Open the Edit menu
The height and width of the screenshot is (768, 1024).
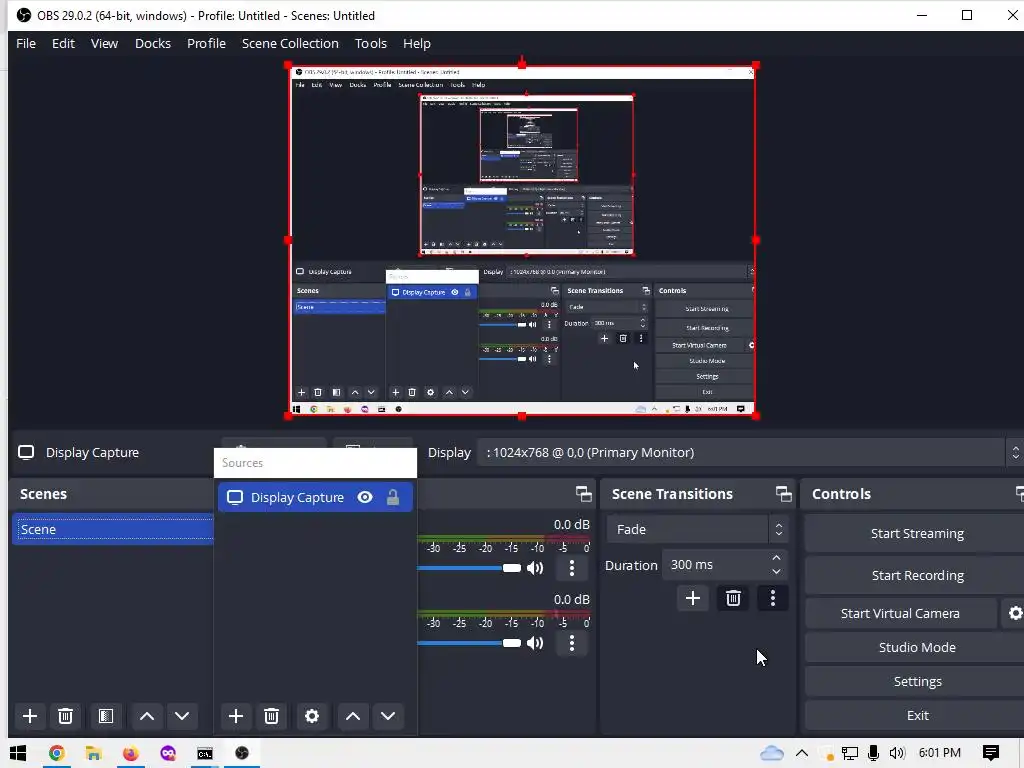(x=63, y=44)
